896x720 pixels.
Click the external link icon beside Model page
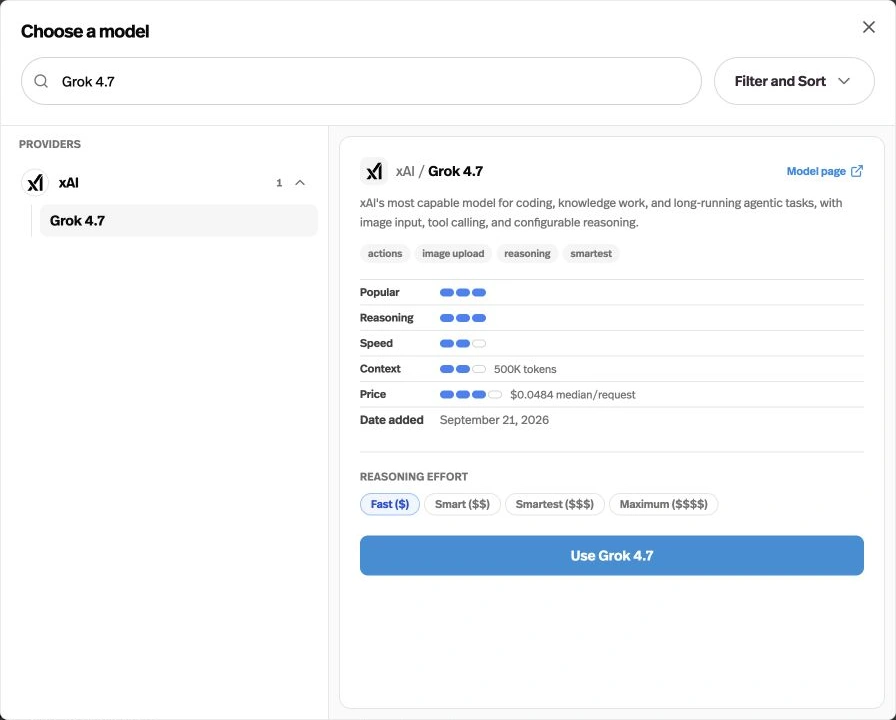click(x=857, y=171)
